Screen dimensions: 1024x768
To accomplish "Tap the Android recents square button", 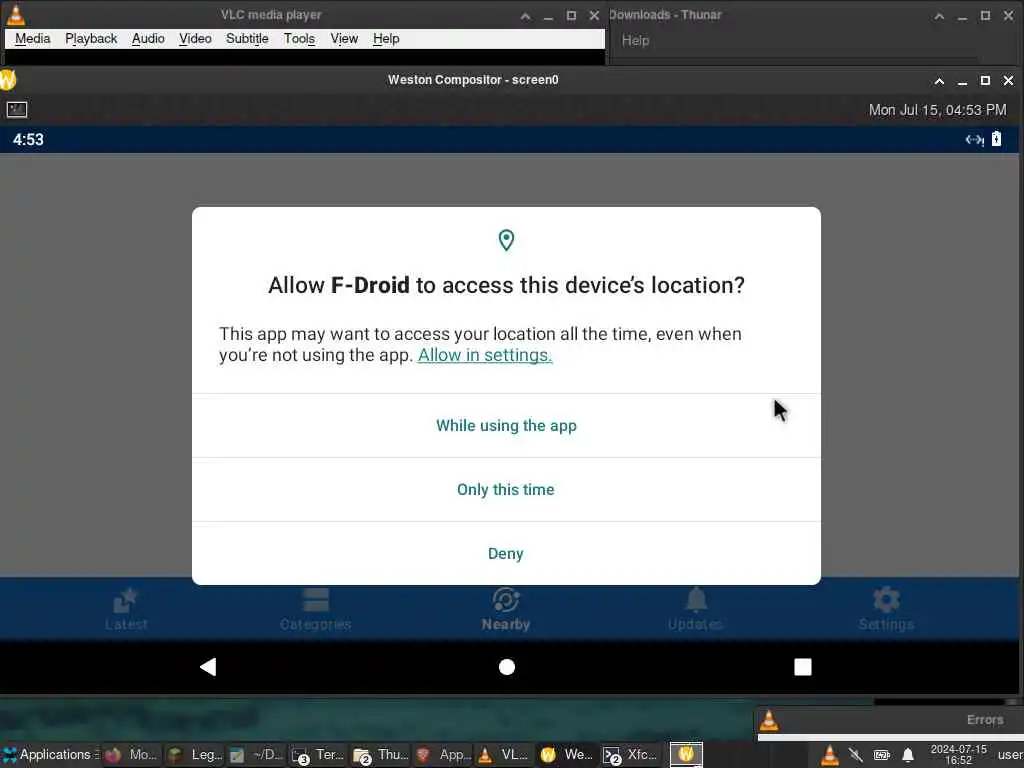I will coord(803,667).
